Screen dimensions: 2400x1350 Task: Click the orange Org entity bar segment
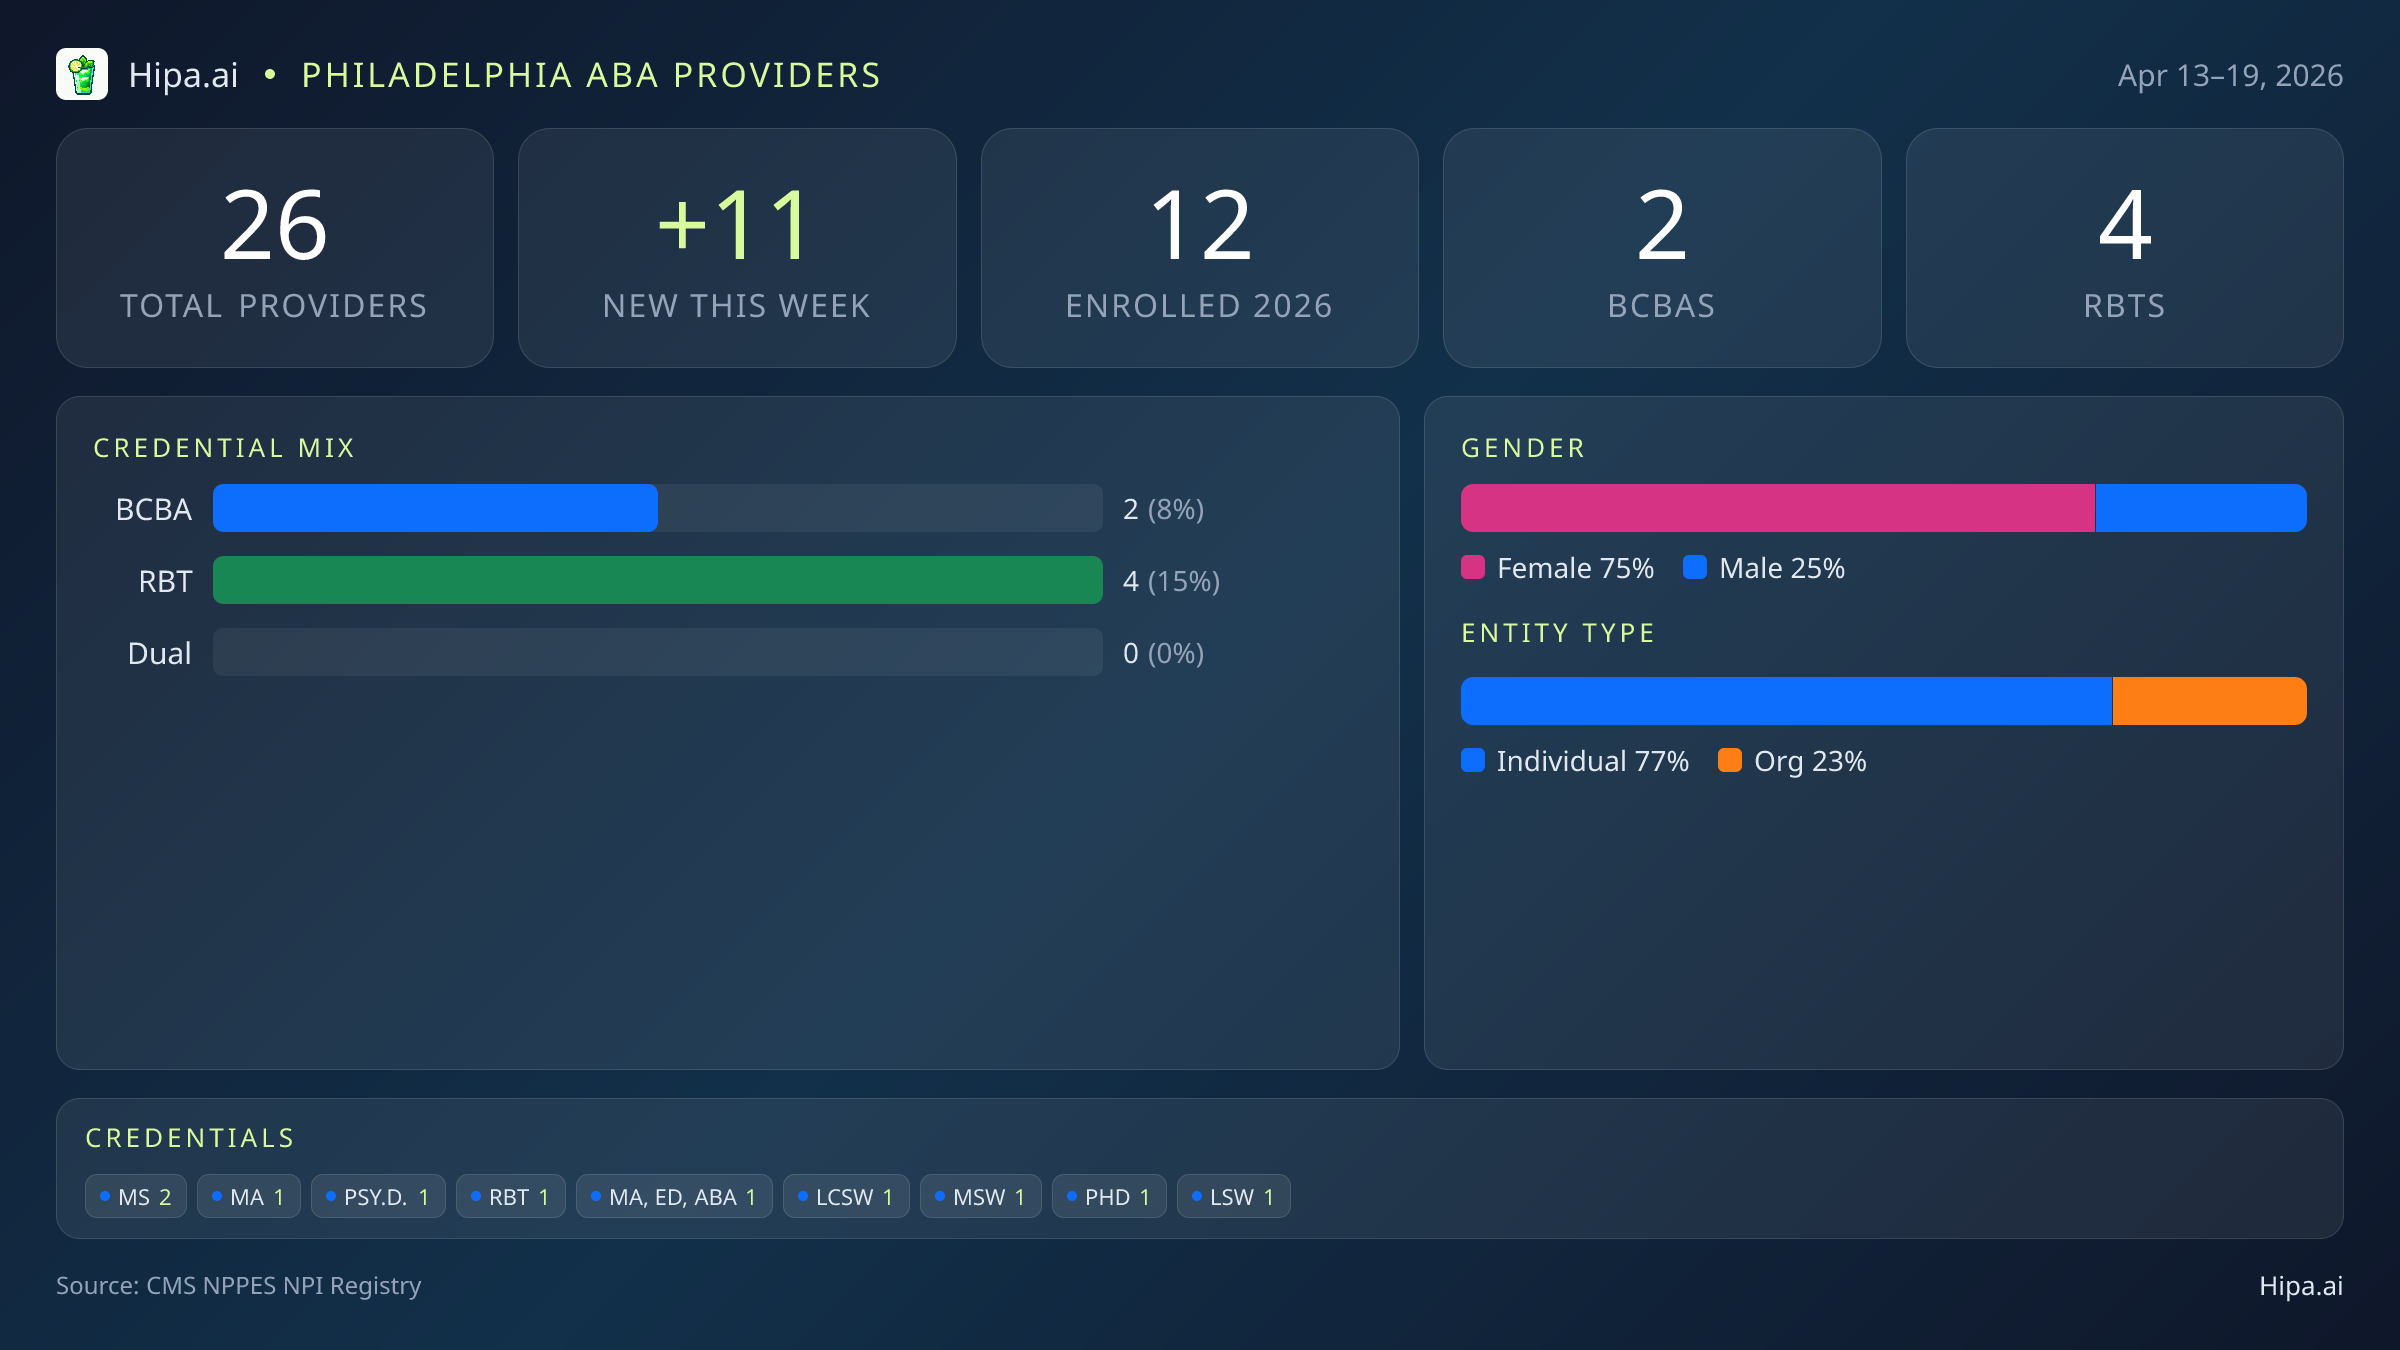[2209, 701]
